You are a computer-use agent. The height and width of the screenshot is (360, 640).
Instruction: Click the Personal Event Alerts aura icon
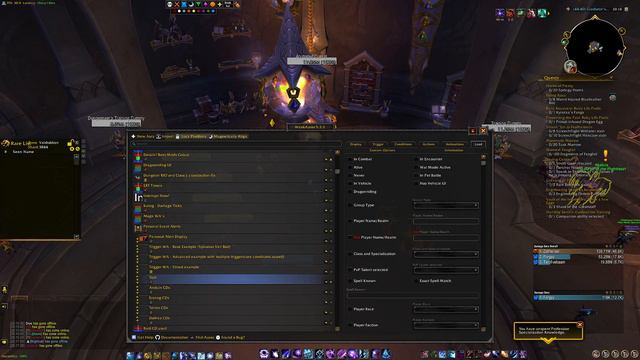click(x=138, y=228)
